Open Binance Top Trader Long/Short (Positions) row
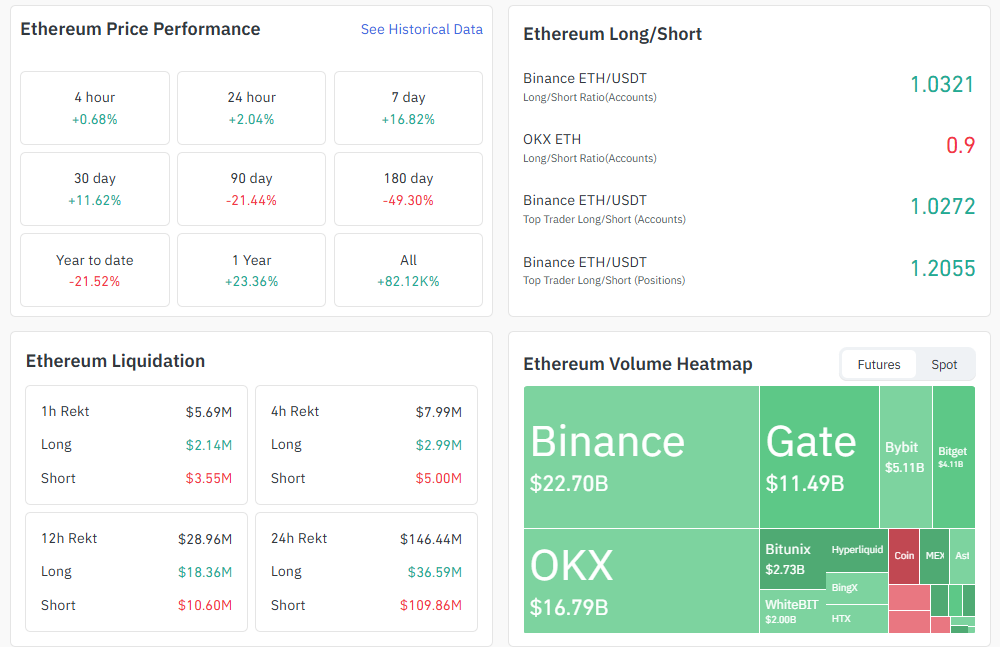This screenshot has width=1000, height=647. pyautogui.click(x=748, y=269)
